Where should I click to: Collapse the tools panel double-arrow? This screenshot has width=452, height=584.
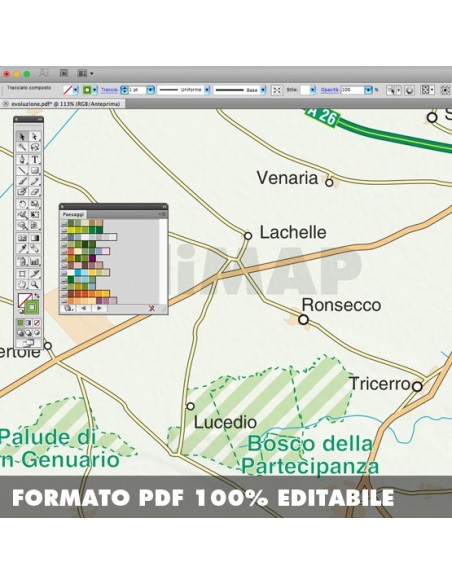[40, 120]
